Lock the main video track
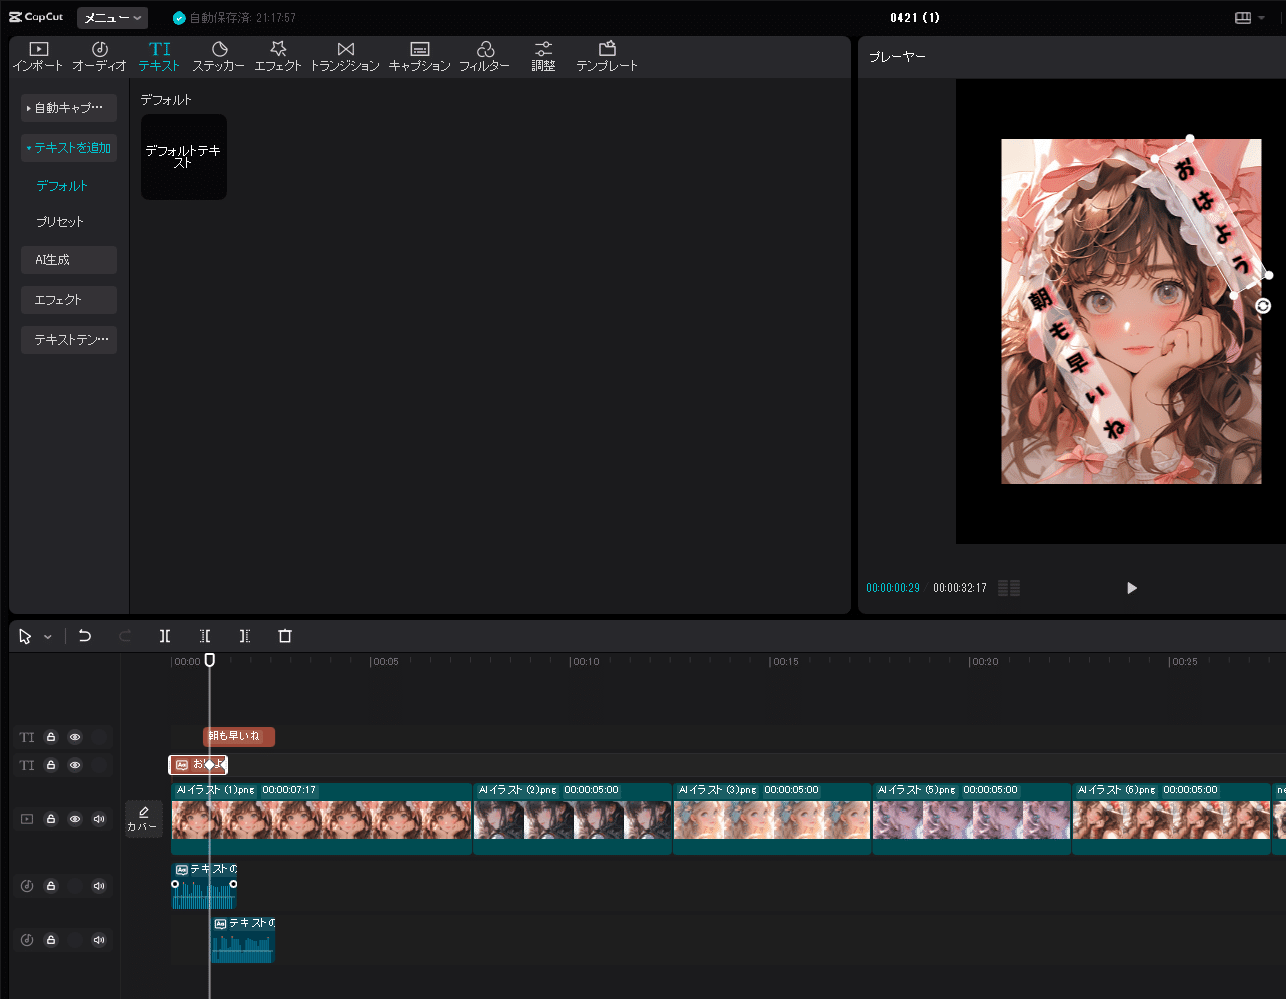 (x=51, y=819)
